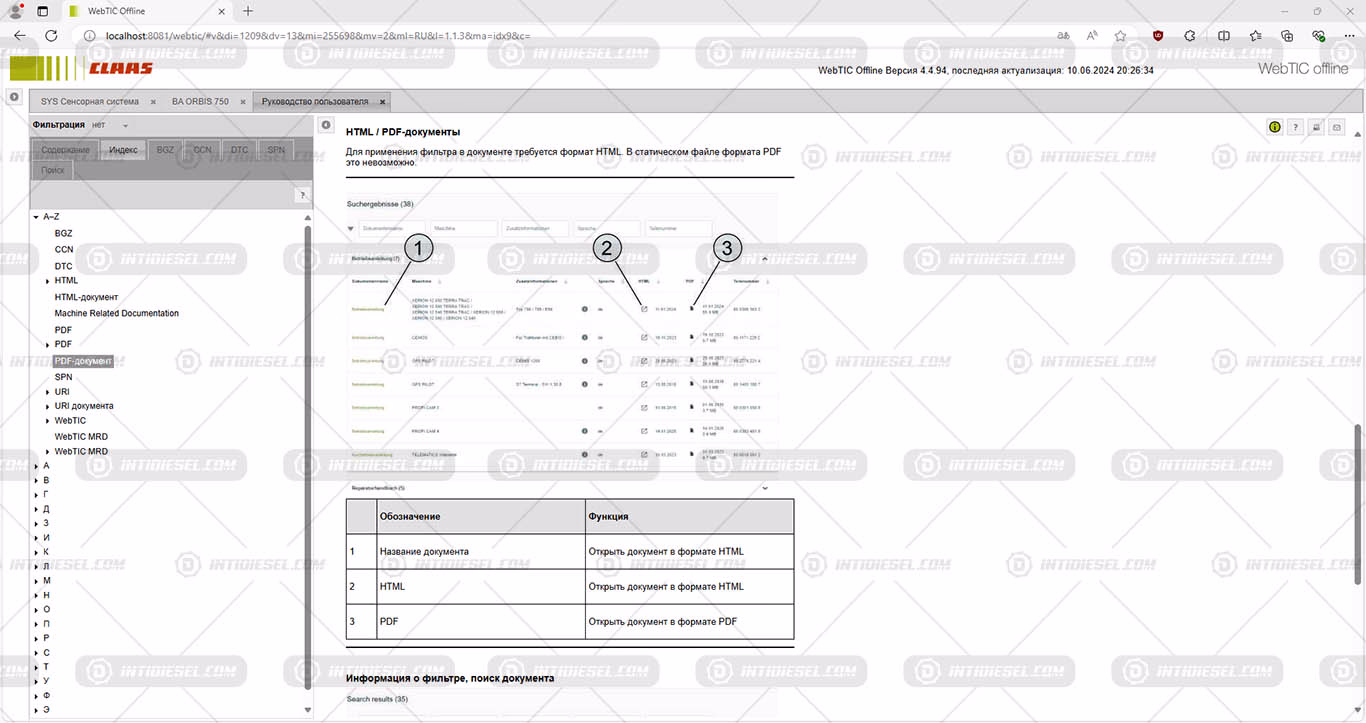
Task: Open help with the document toolbar question mark
Action: [x=1295, y=127]
